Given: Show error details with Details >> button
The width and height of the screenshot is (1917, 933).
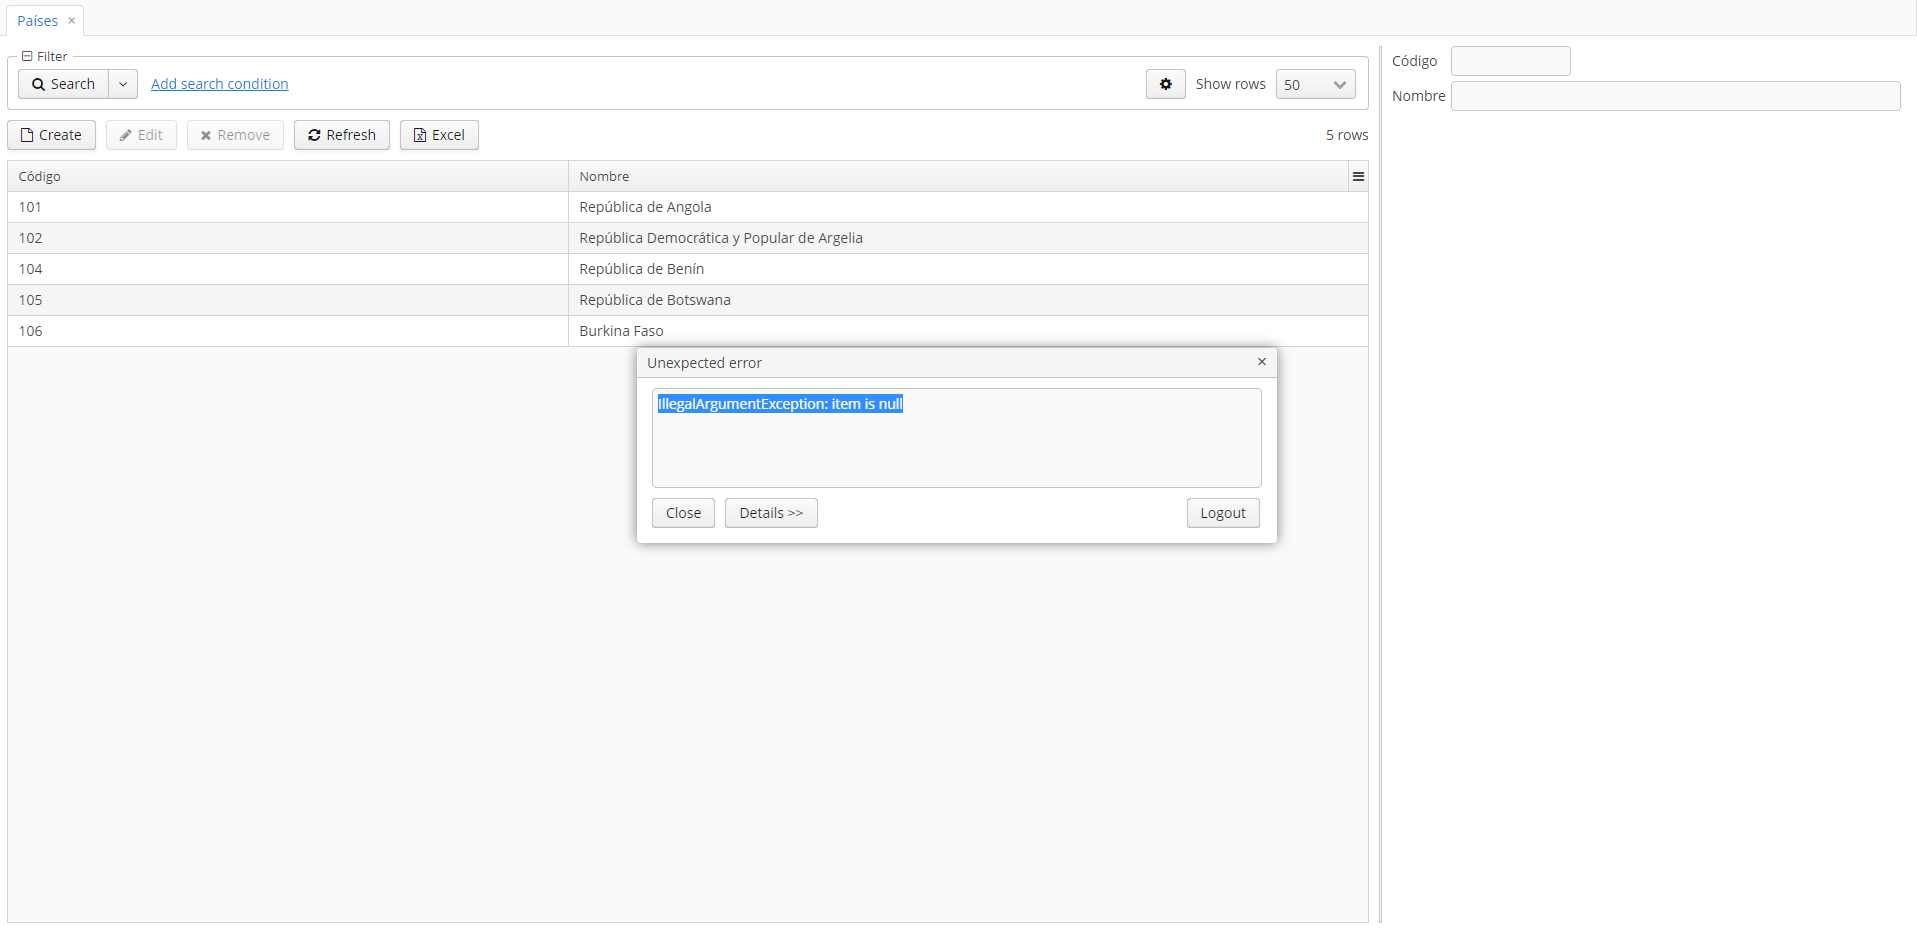Looking at the screenshot, I should (770, 513).
